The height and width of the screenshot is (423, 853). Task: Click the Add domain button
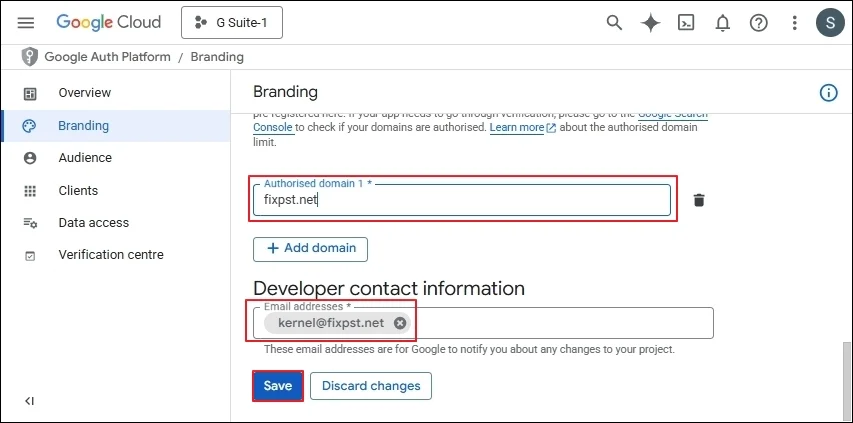(310, 249)
